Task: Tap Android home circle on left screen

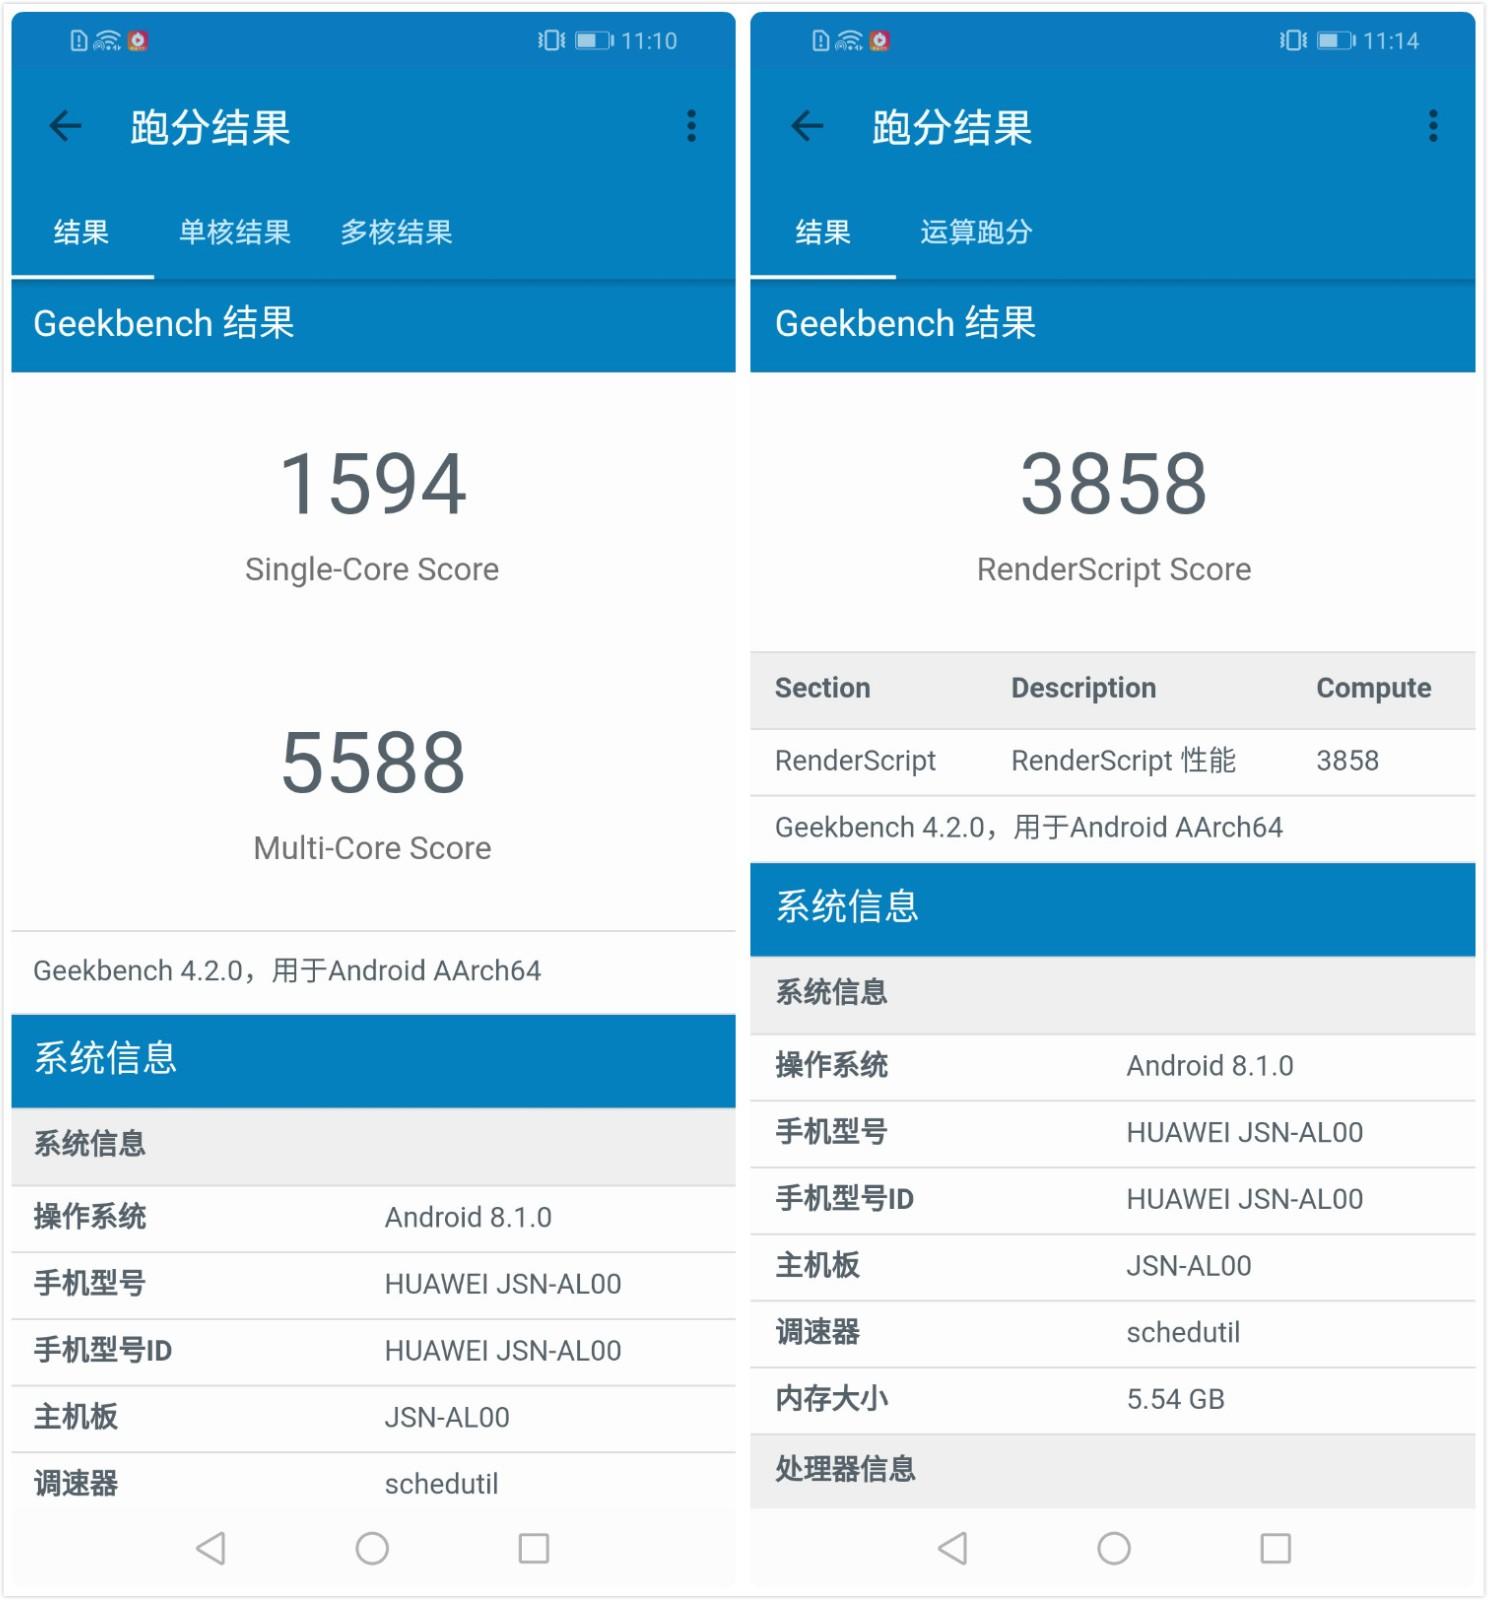Action: (372, 1548)
